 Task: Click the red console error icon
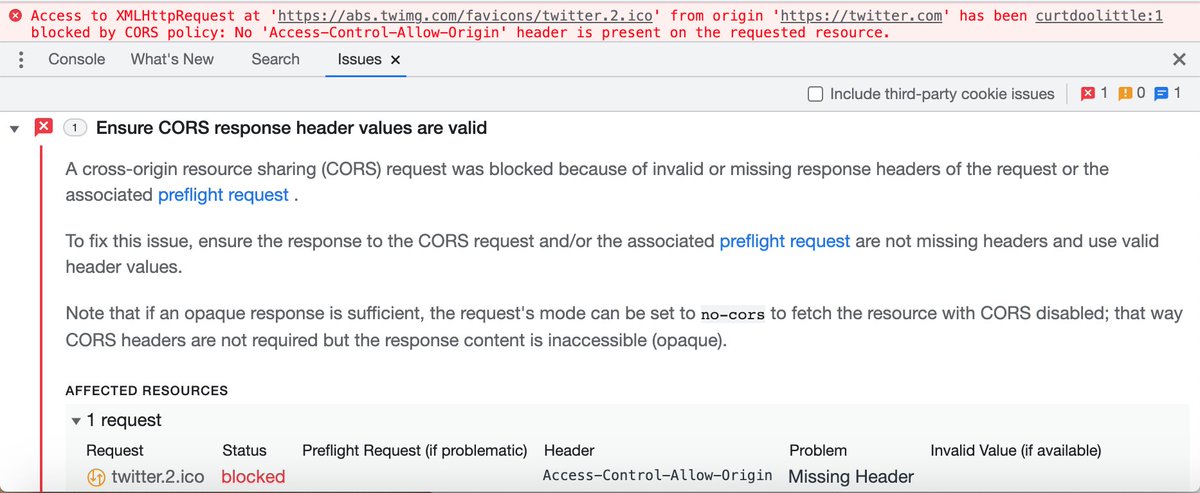16,17
